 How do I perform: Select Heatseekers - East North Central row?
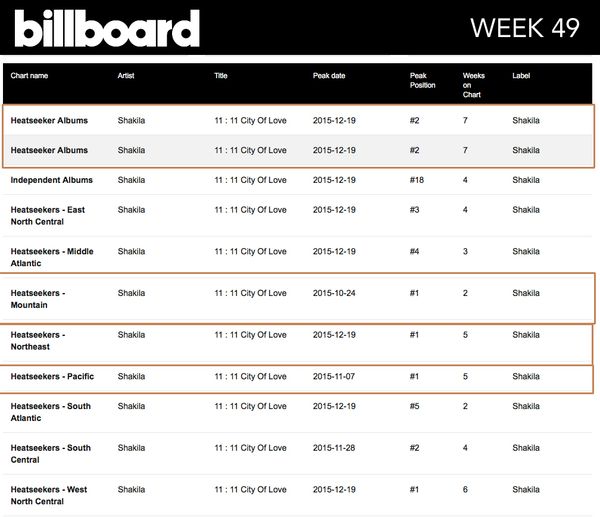[x=298, y=216]
